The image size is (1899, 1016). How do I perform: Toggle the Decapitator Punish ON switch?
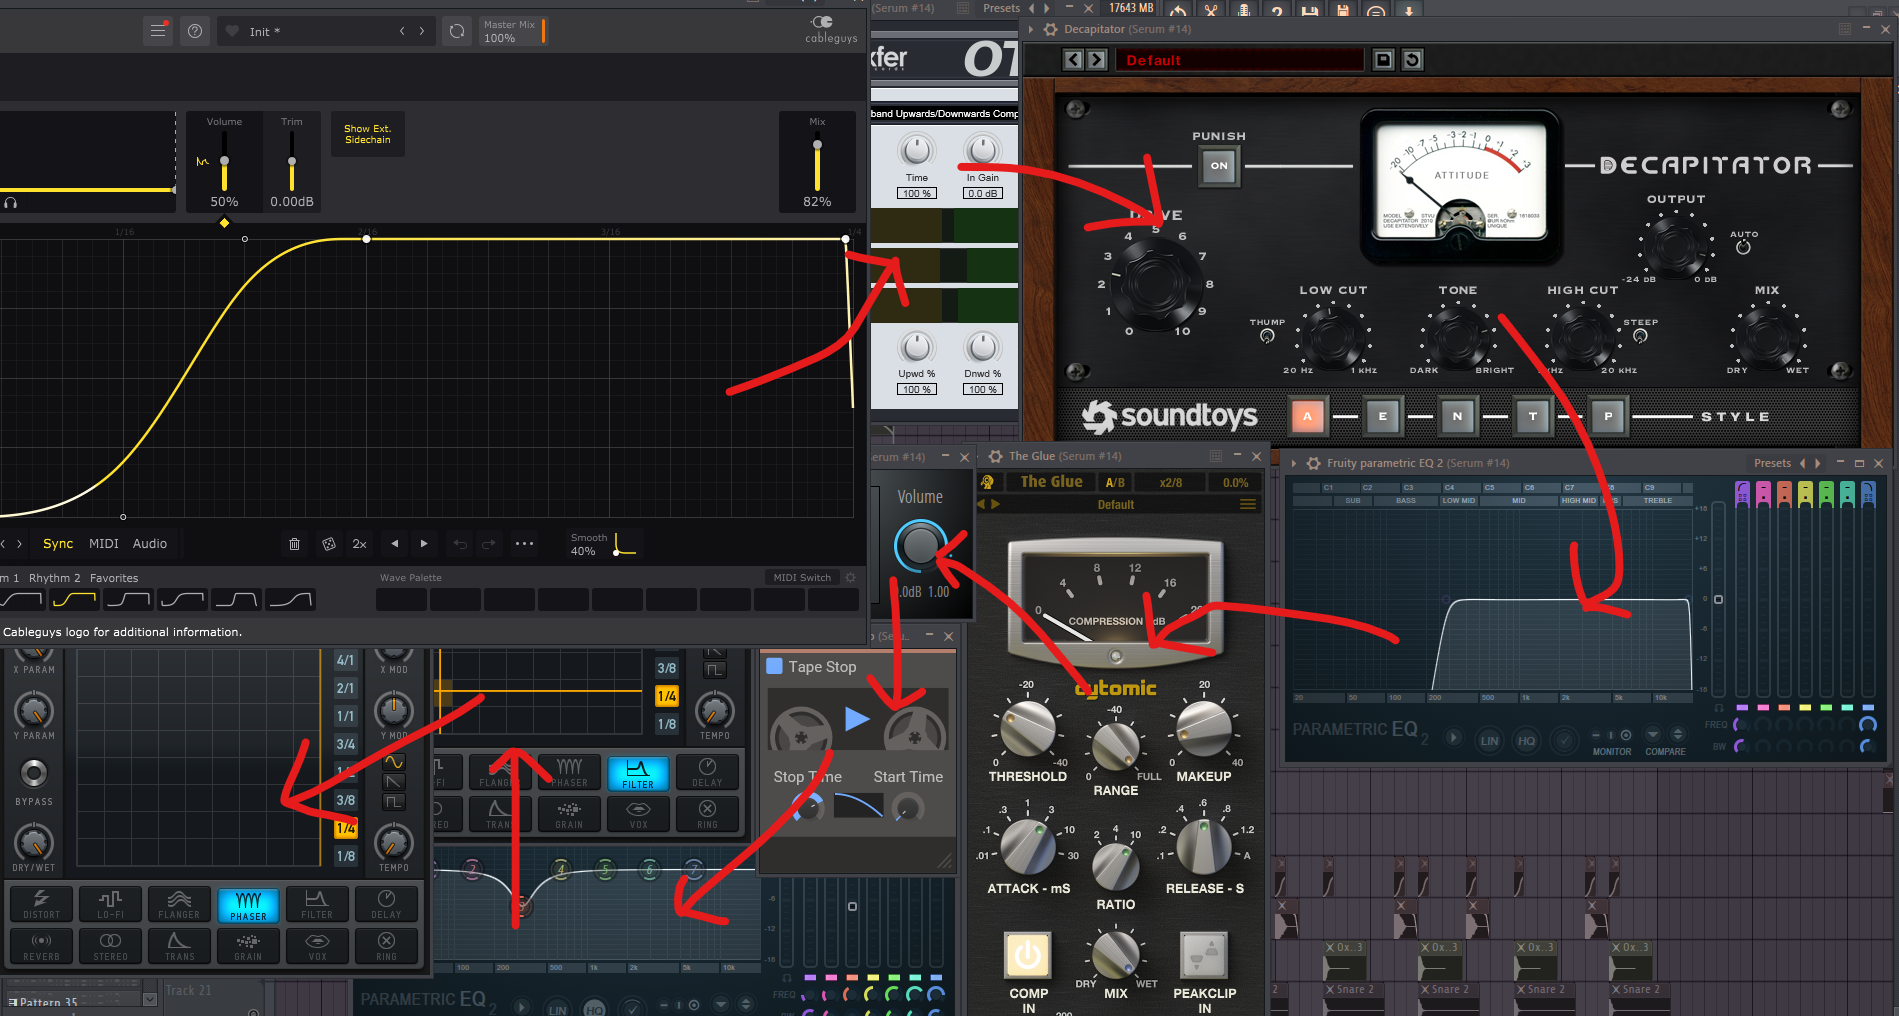[x=1219, y=166]
